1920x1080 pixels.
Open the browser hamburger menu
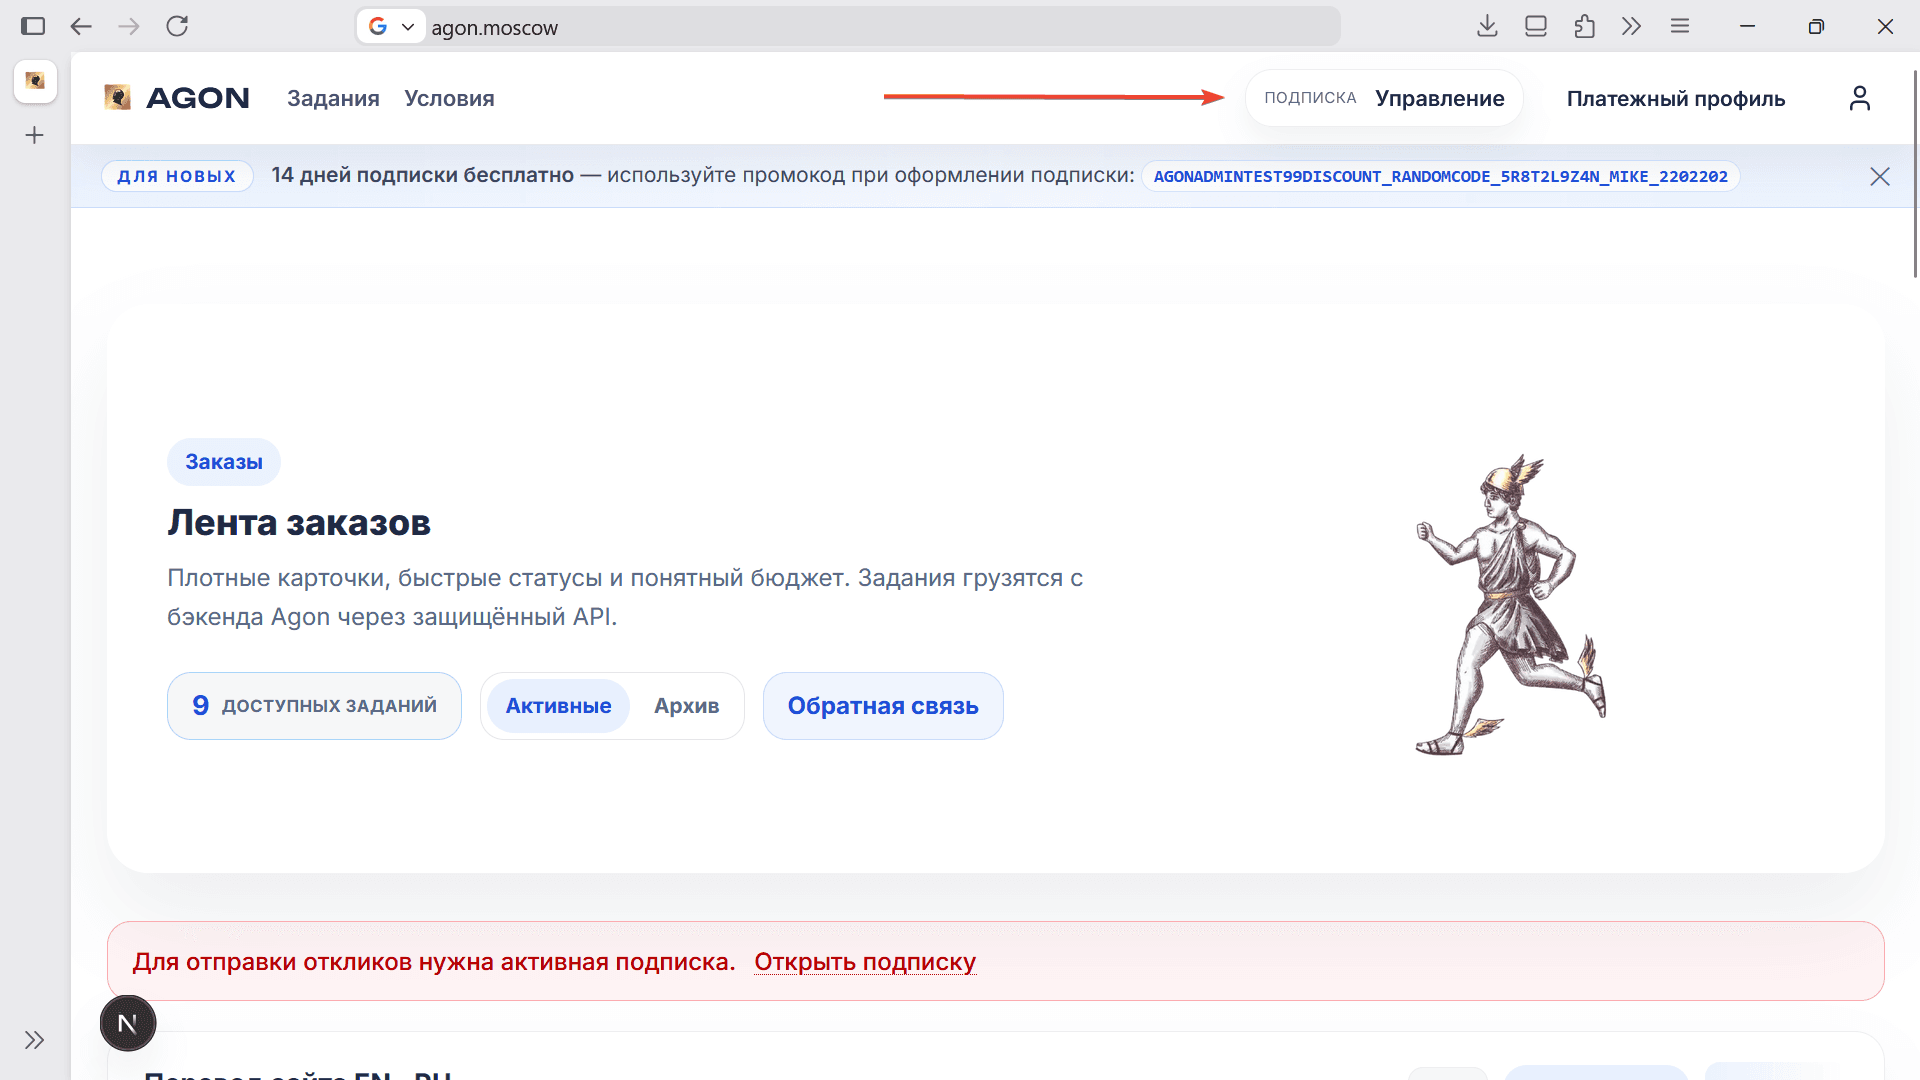click(1680, 27)
